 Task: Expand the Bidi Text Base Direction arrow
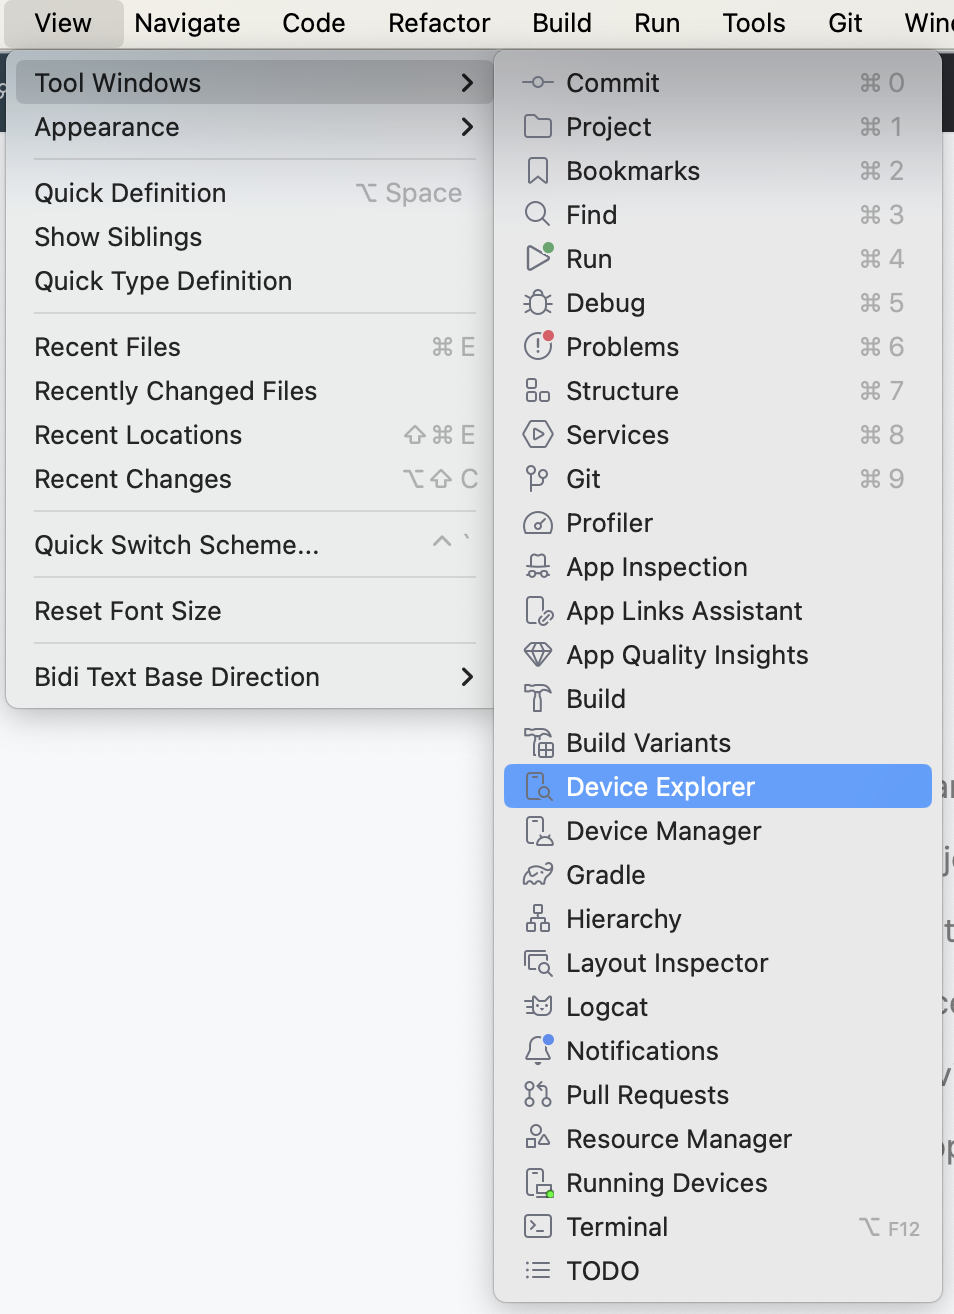coord(467,677)
